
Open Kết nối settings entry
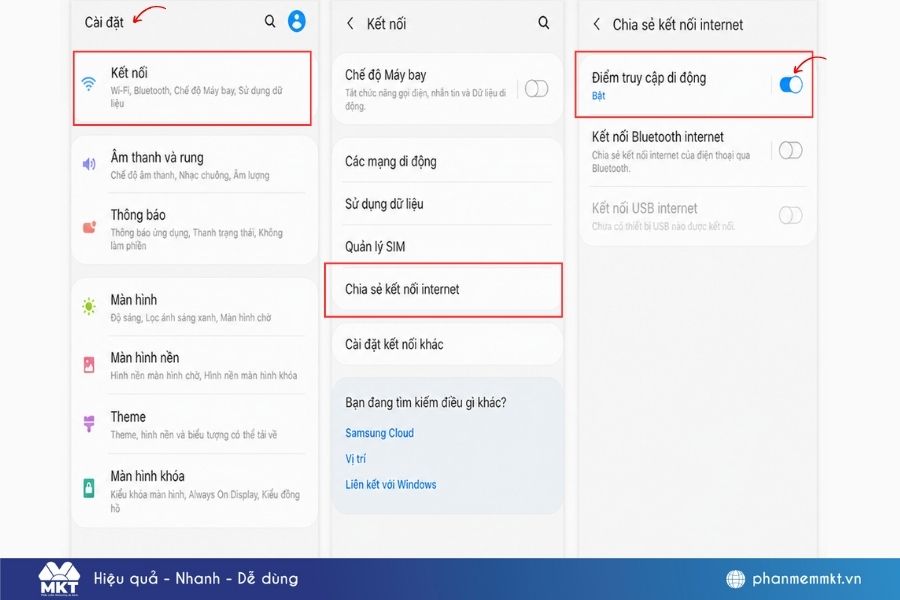coord(192,88)
